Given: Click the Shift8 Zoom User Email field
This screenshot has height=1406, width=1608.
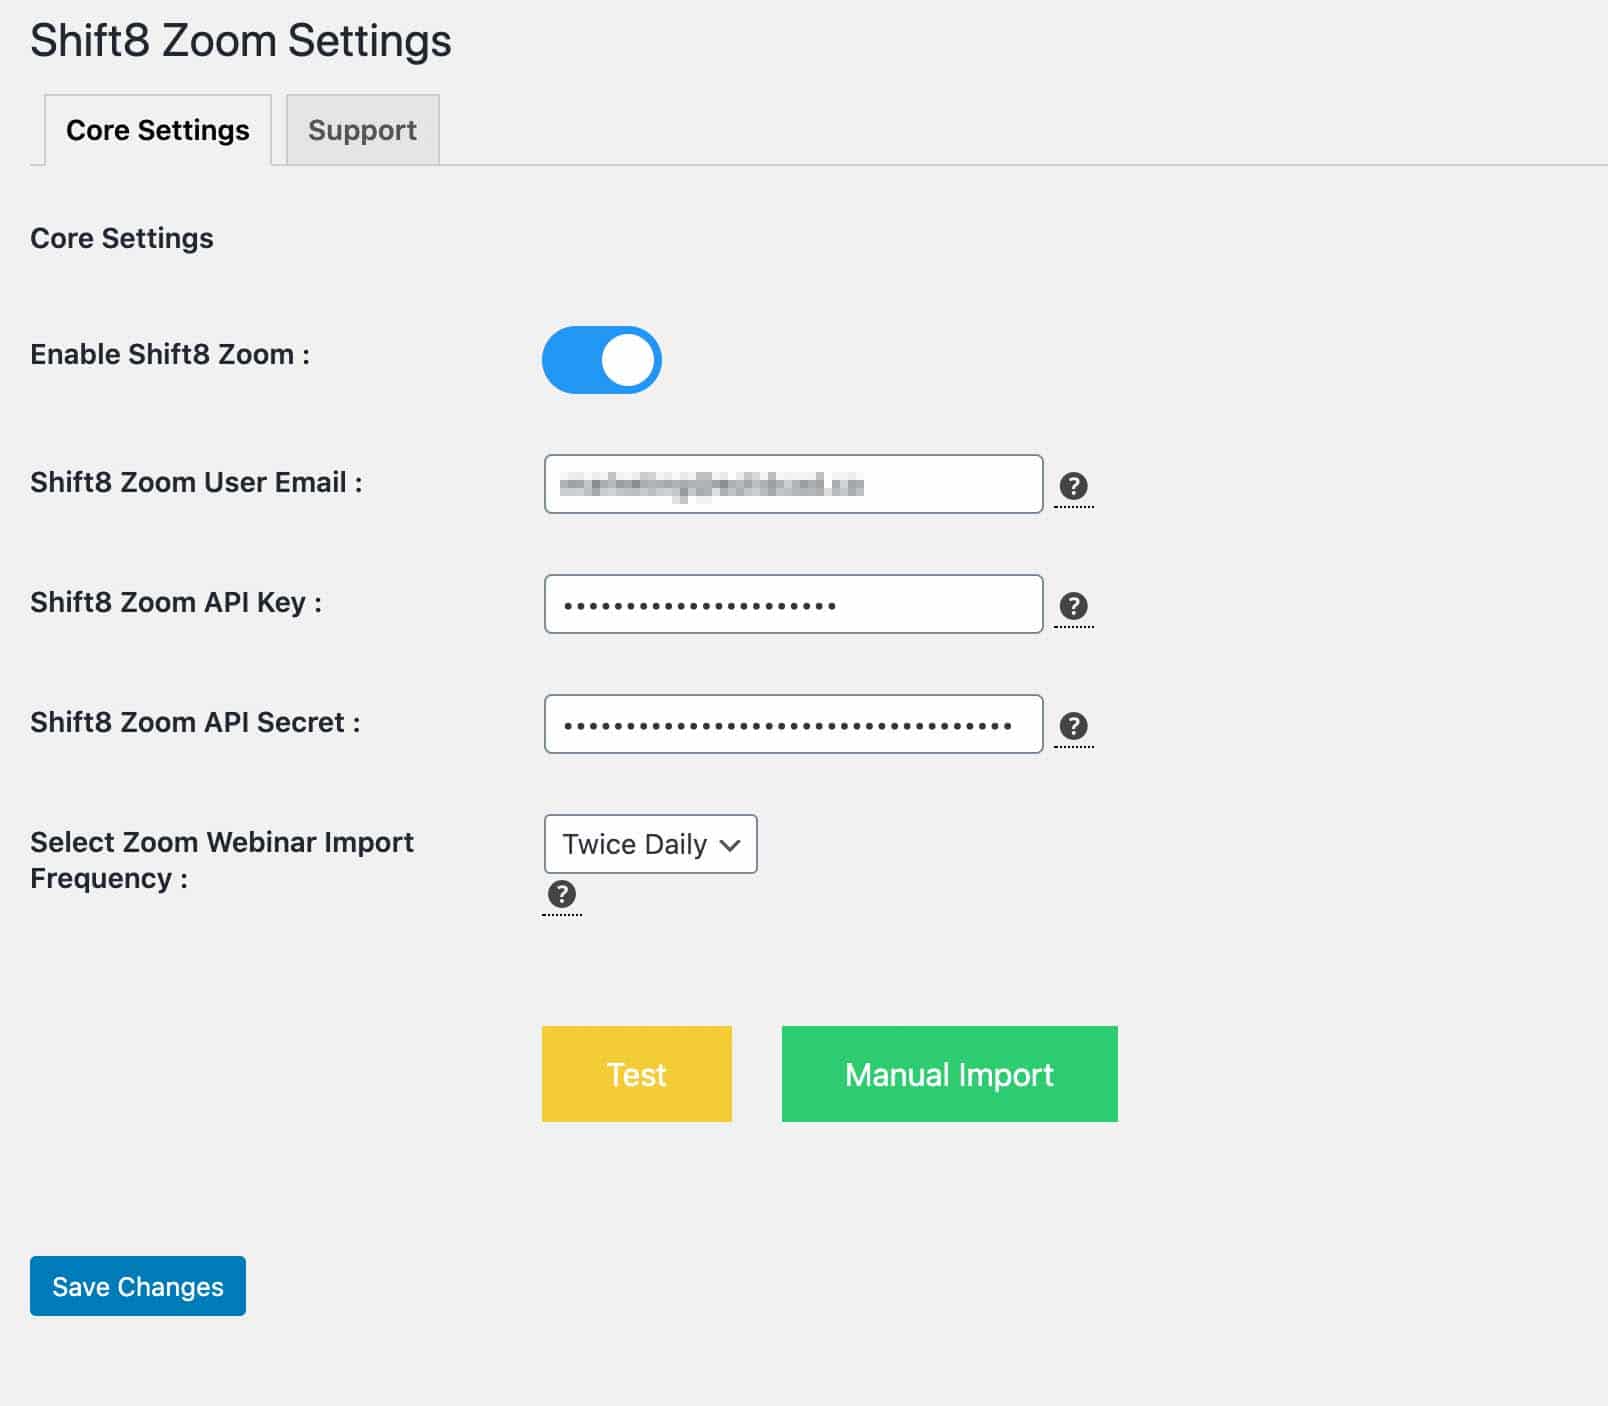Looking at the screenshot, I should tap(794, 484).
